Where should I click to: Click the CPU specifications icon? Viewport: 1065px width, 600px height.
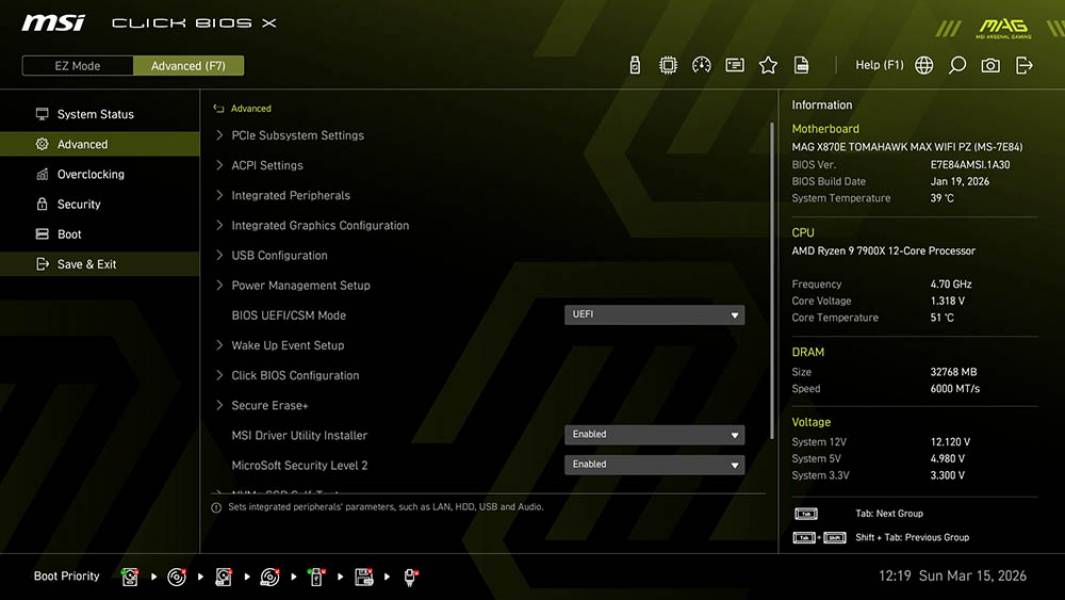point(667,64)
